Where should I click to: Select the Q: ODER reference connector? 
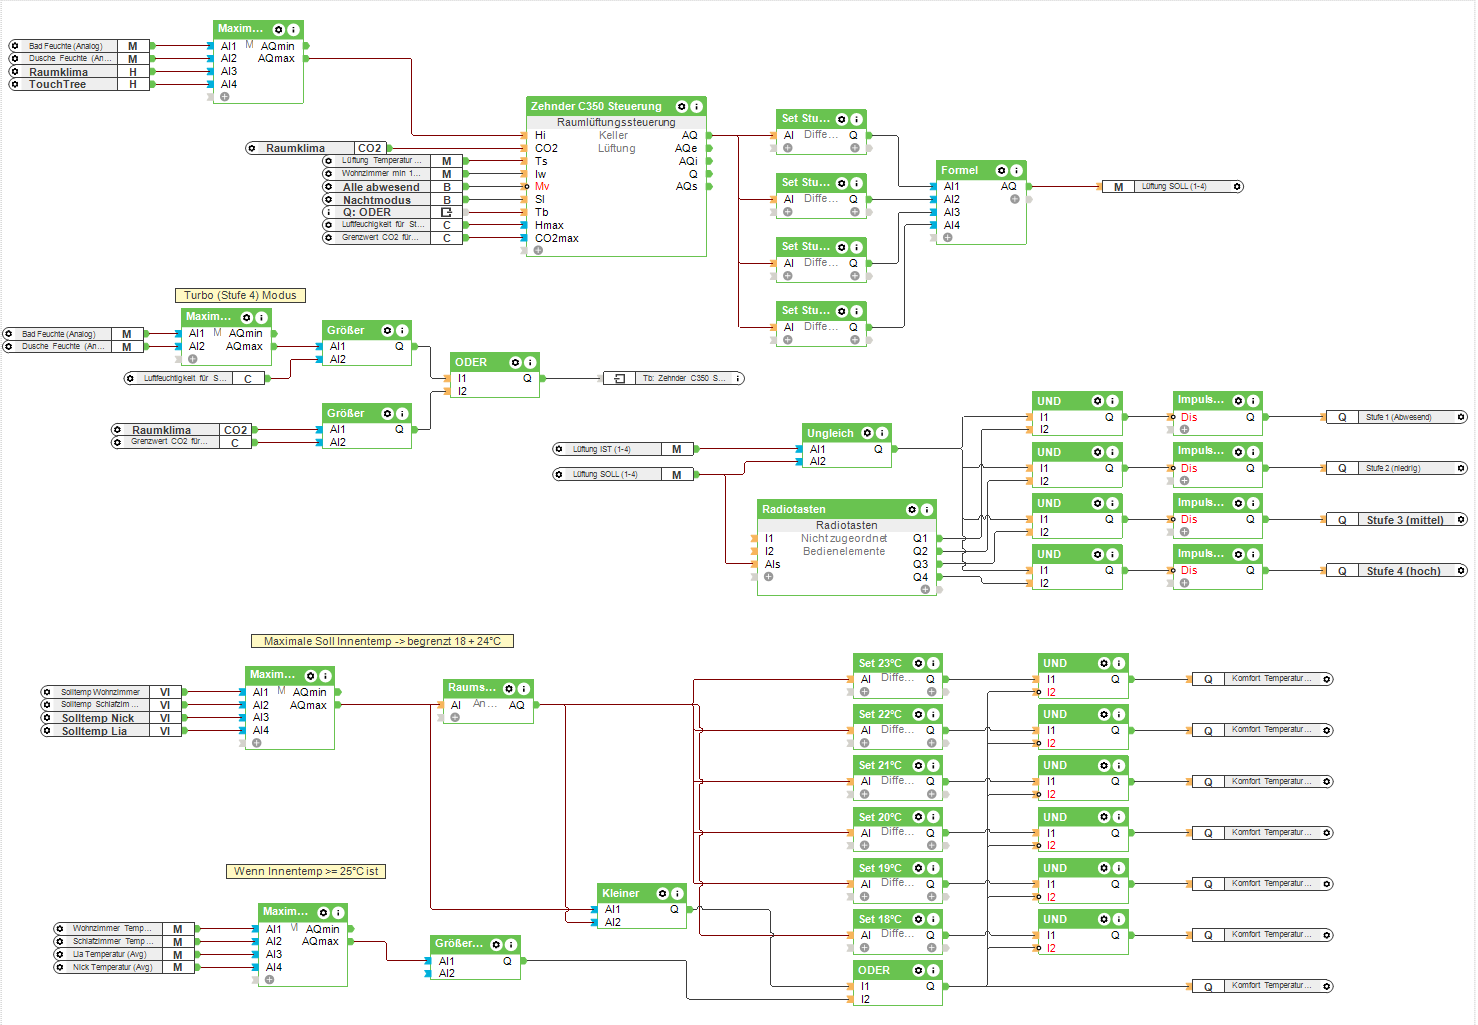point(392,212)
